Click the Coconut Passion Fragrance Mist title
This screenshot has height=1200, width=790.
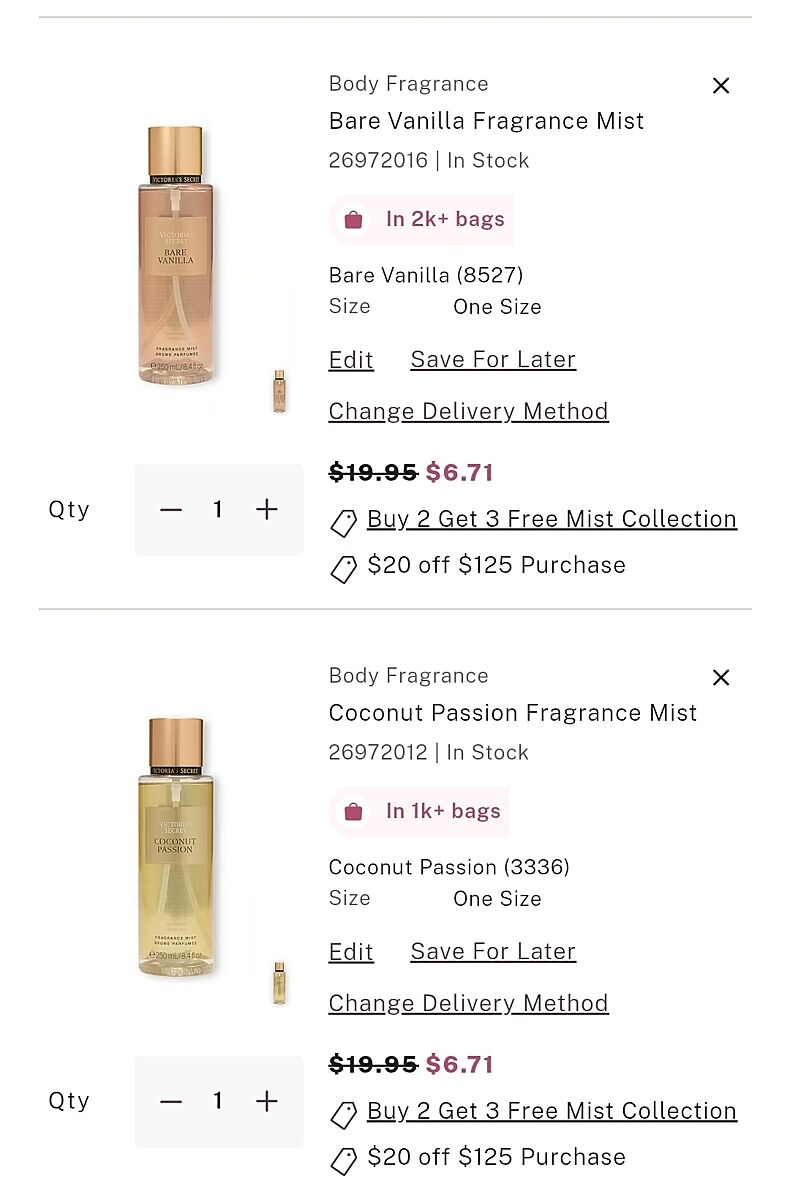[513, 714]
